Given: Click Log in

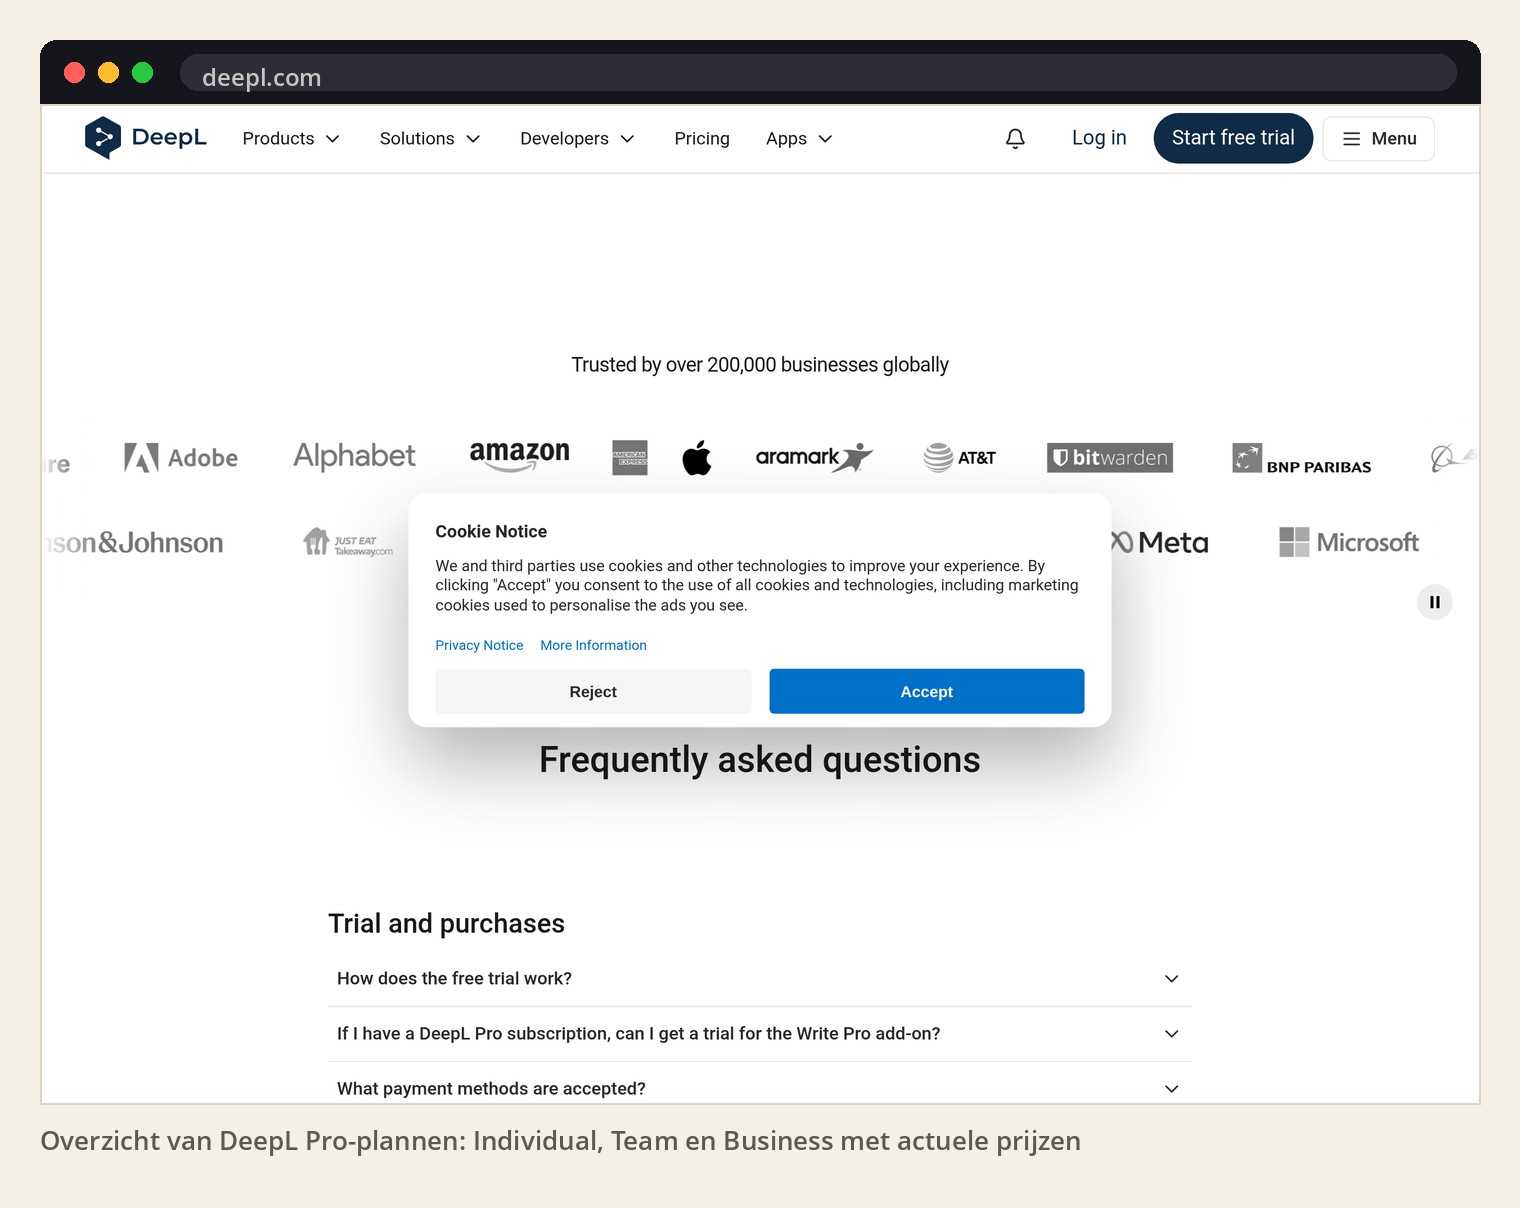Looking at the screenshot, I should pyautogui.click(x=1099, y=138).
